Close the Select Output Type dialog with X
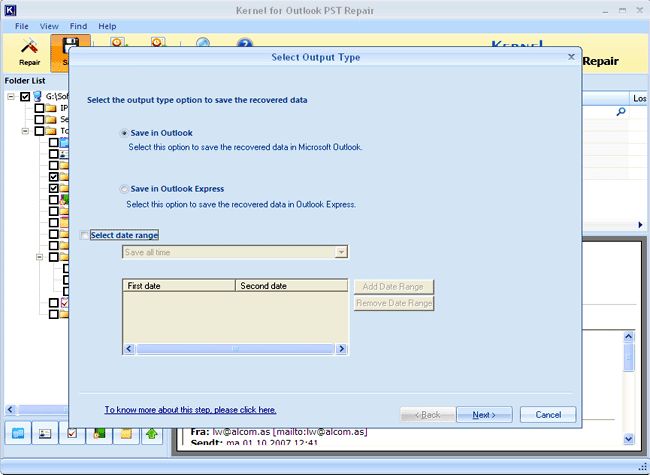Viewport: 650px width, 475px height. [571, 57]
